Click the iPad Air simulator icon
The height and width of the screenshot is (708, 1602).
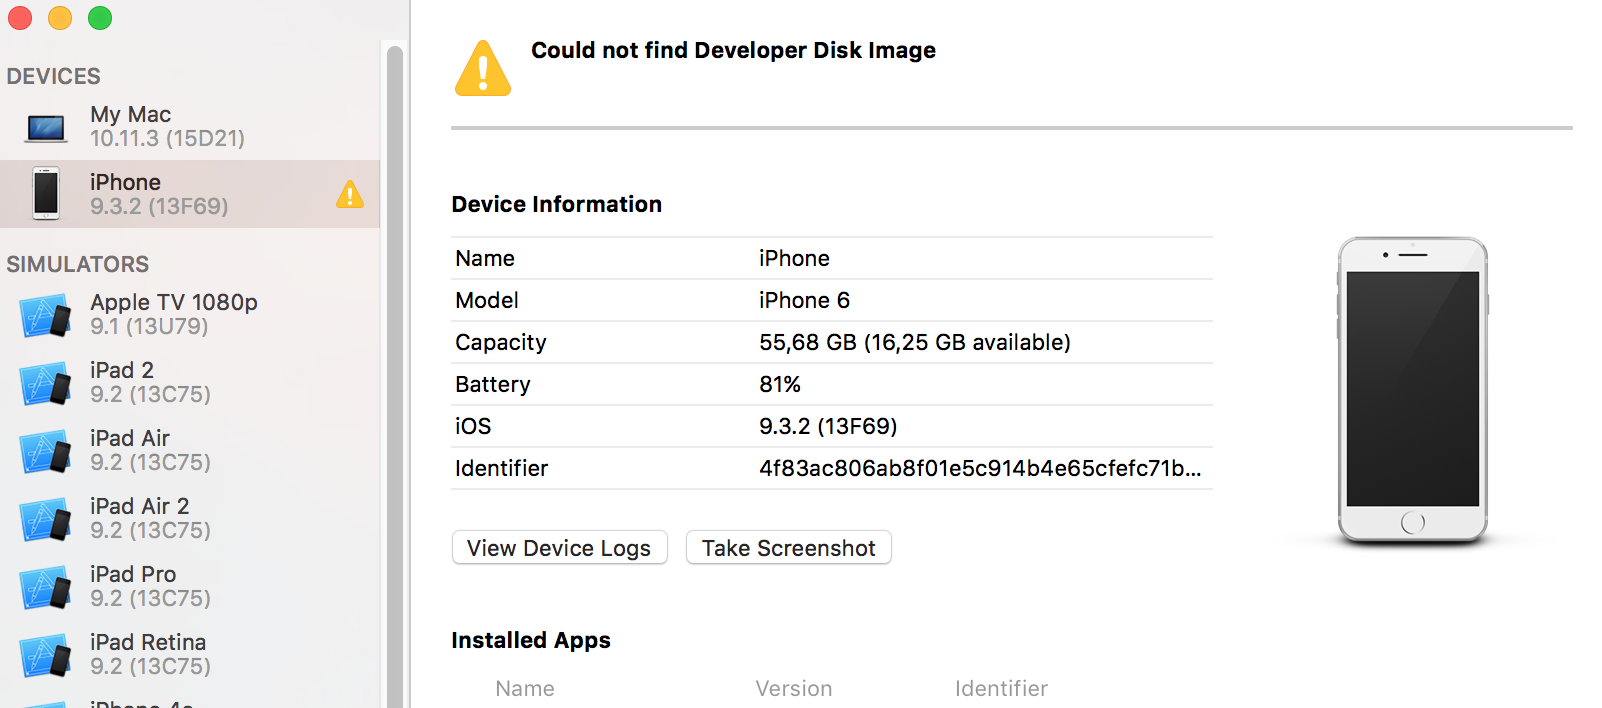45,452
